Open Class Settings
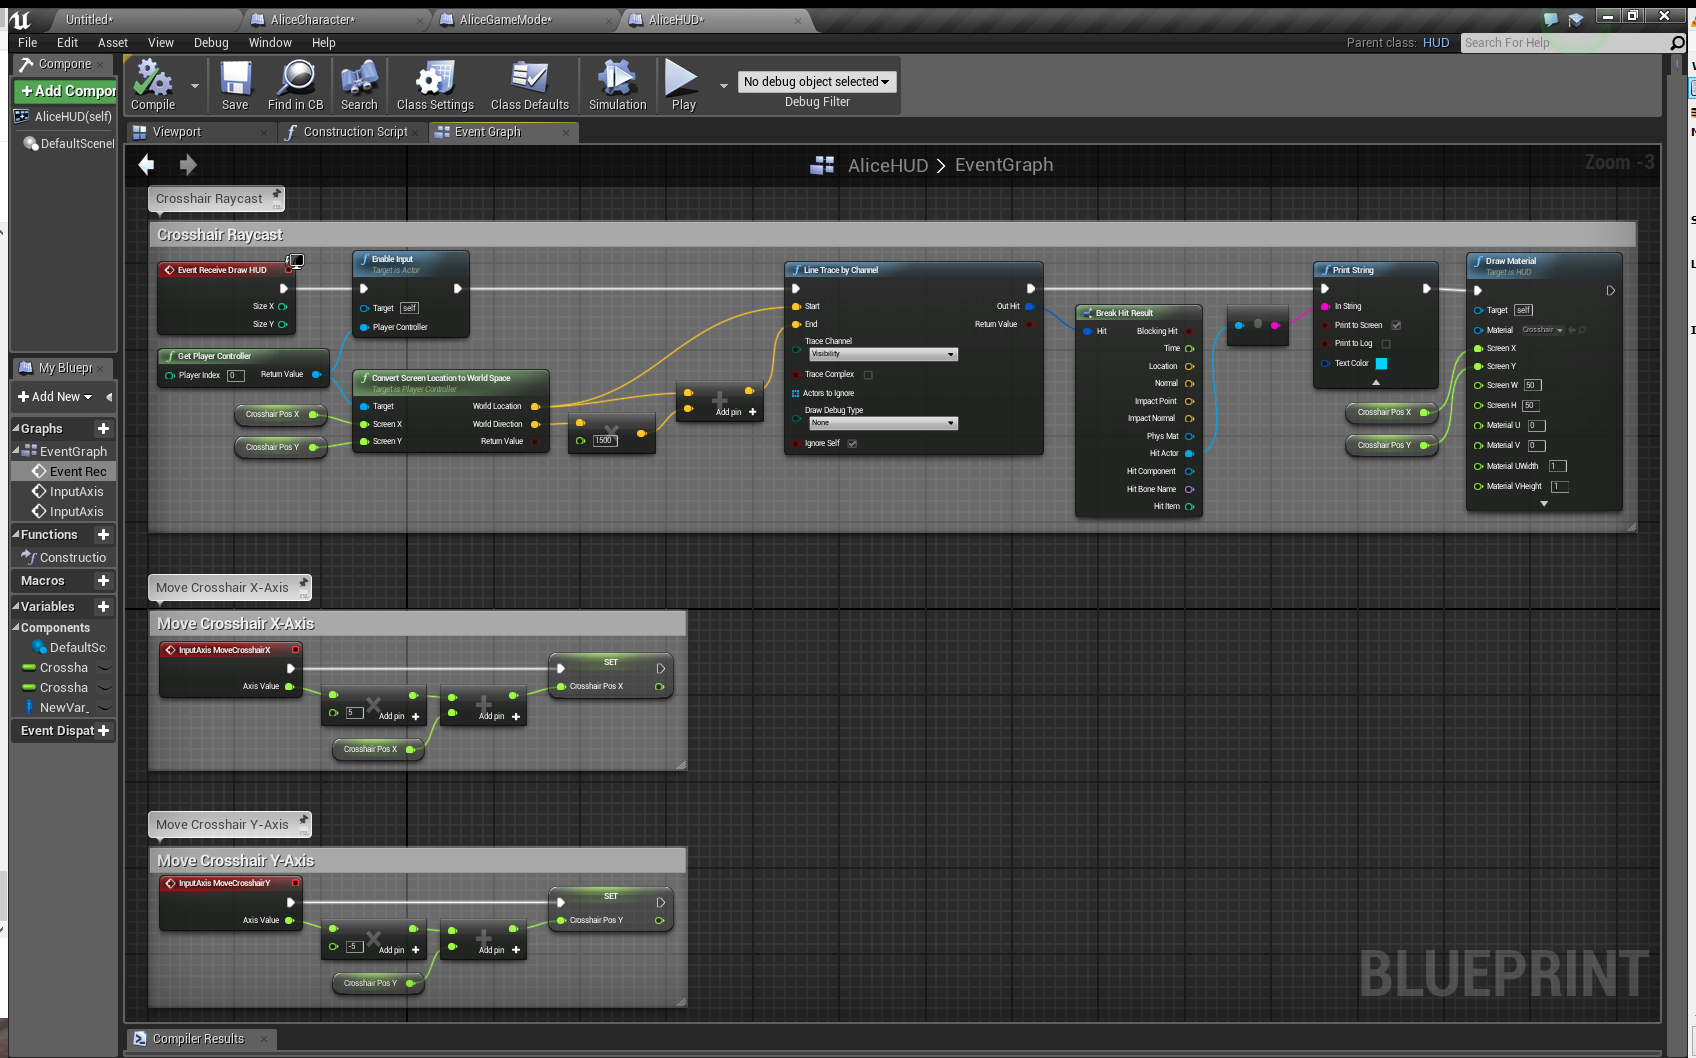1696x1058 pixels. pos(435,85)
